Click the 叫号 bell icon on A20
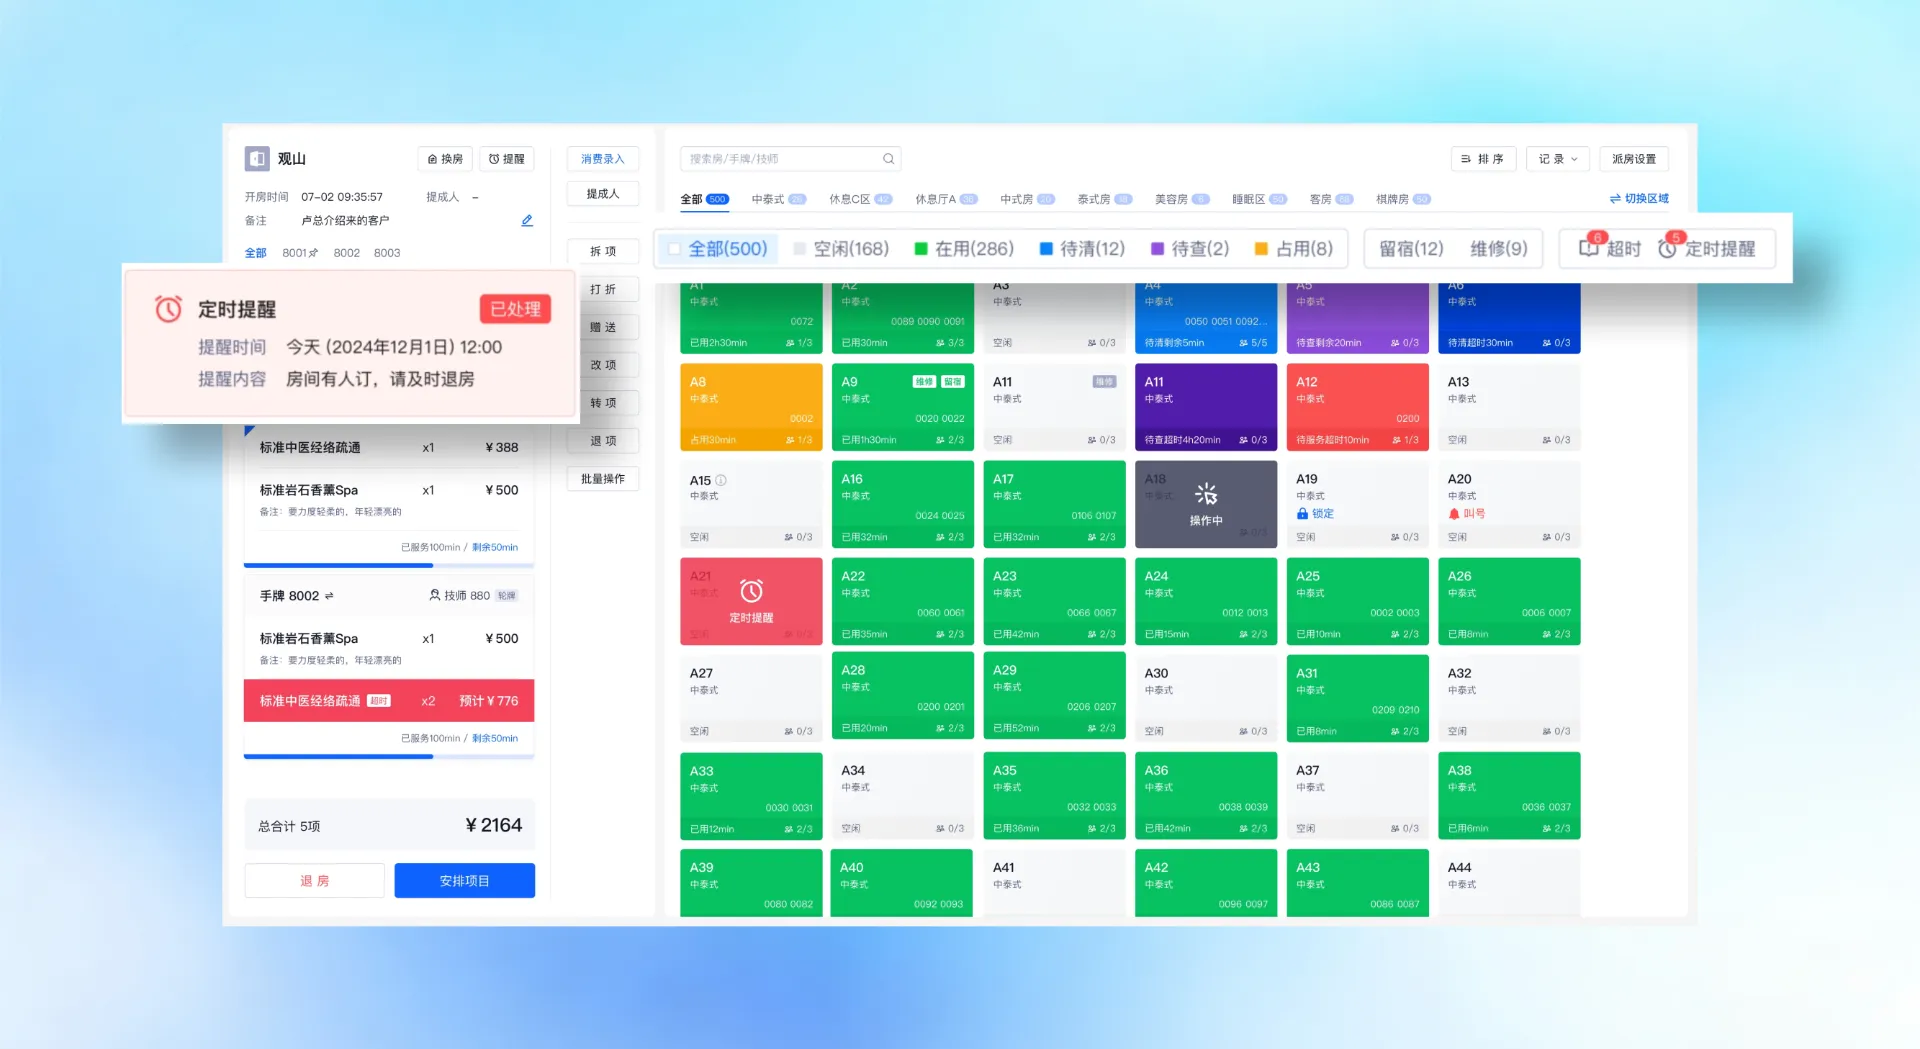Viewport: 1920px width, 1049px height. click(1454, 514)
